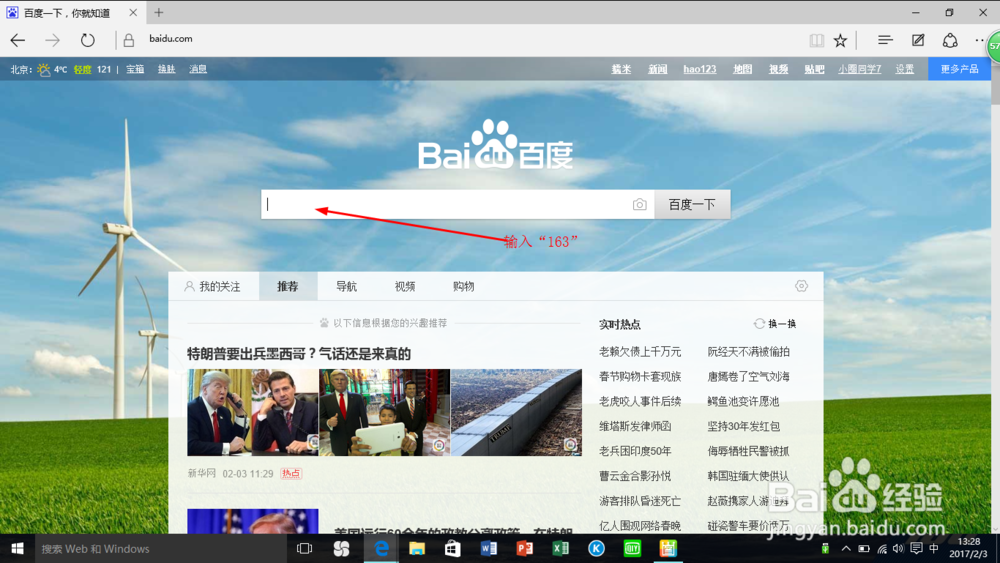Viewport: 1000px width, 563px height.
Task: Open the border wall news thumbnail
Action: tap(516, 412)
